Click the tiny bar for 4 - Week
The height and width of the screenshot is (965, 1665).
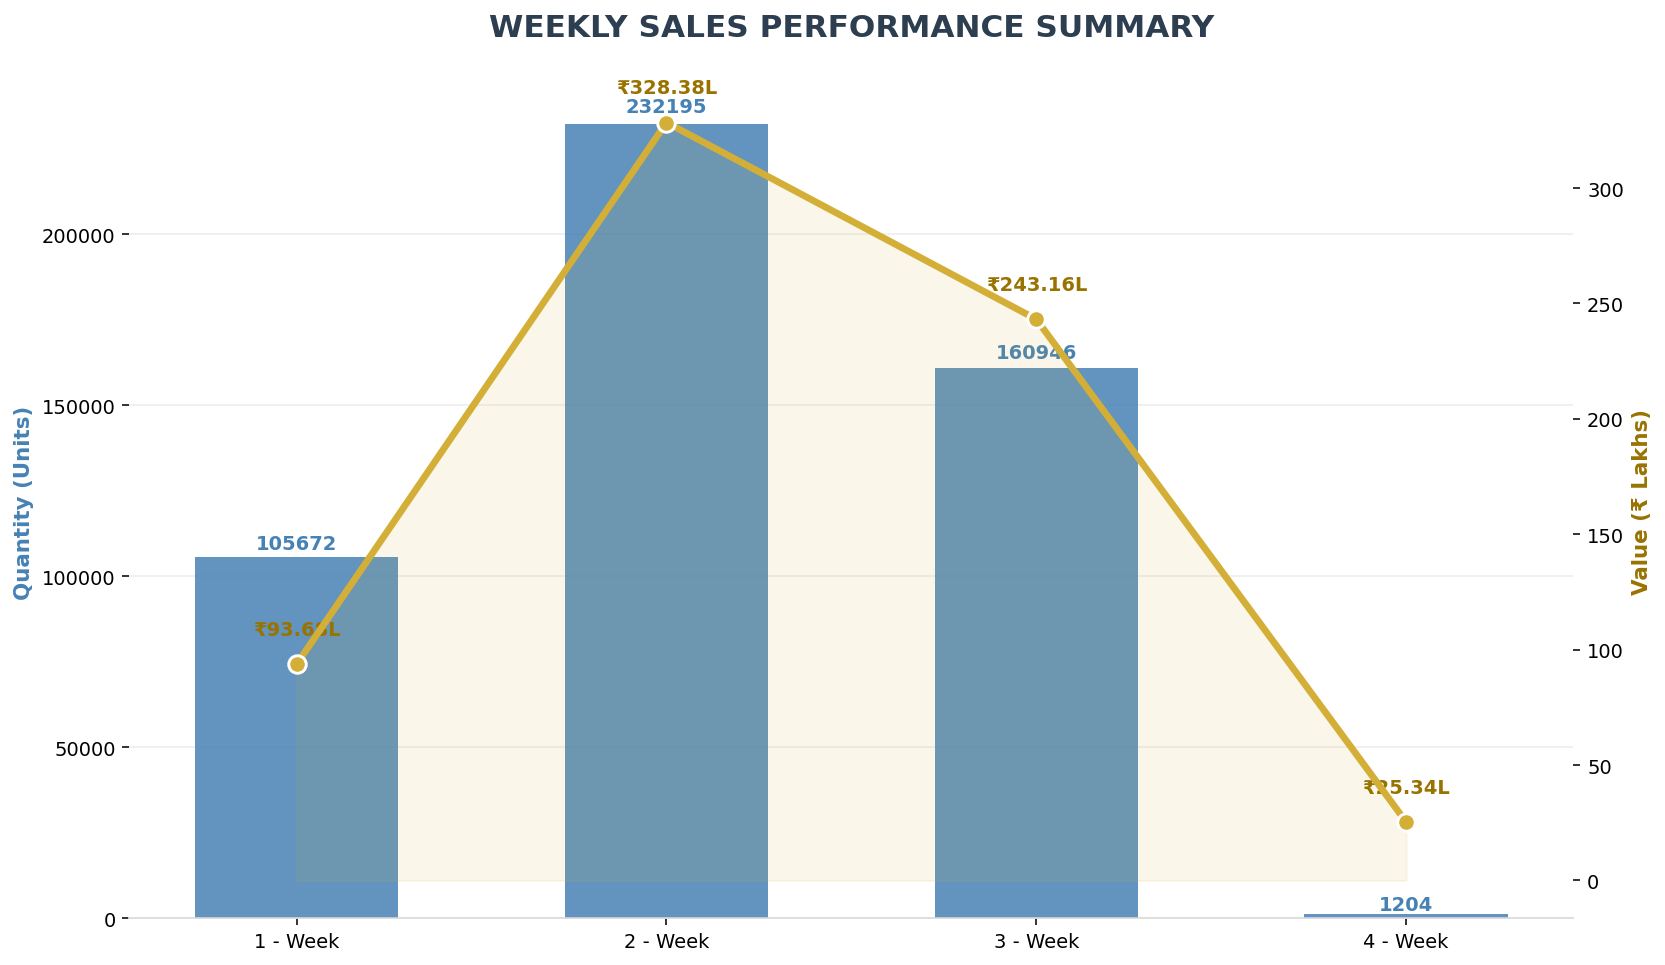pyautogui.click(x=1405, y=915)
